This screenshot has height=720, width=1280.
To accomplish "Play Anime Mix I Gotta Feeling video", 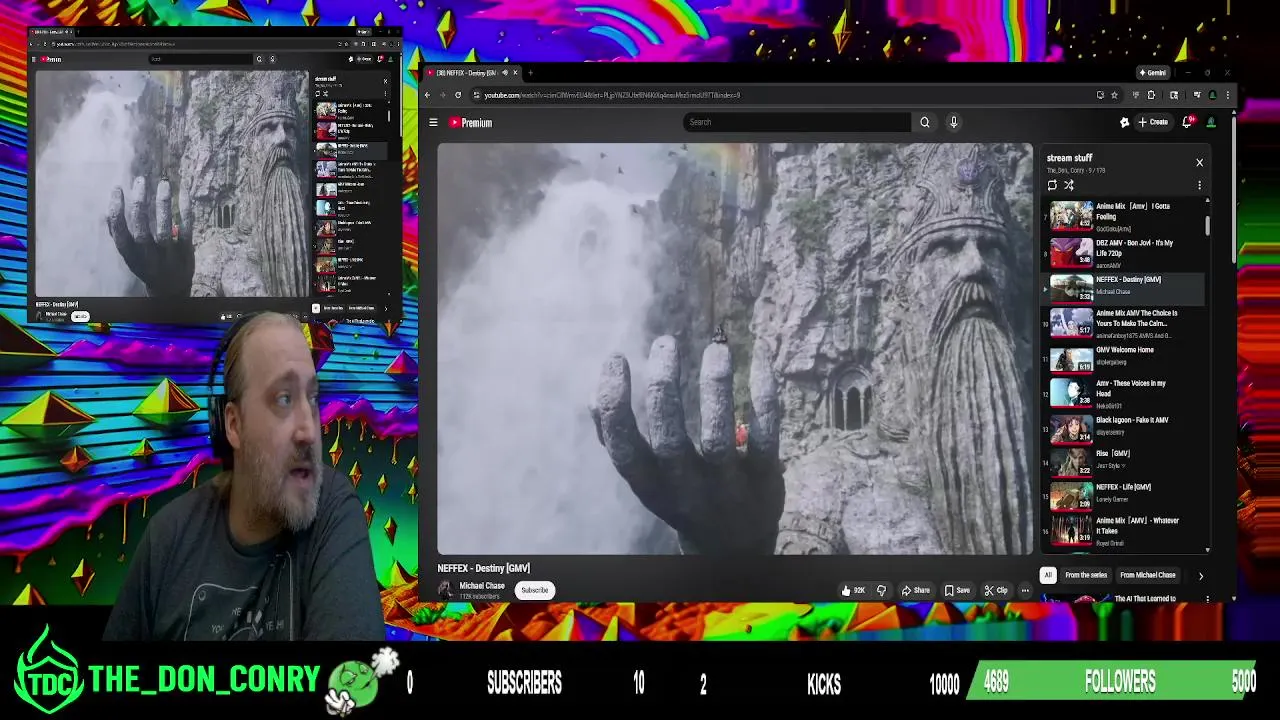I will pyautogui.click(x=1123, y=216).
